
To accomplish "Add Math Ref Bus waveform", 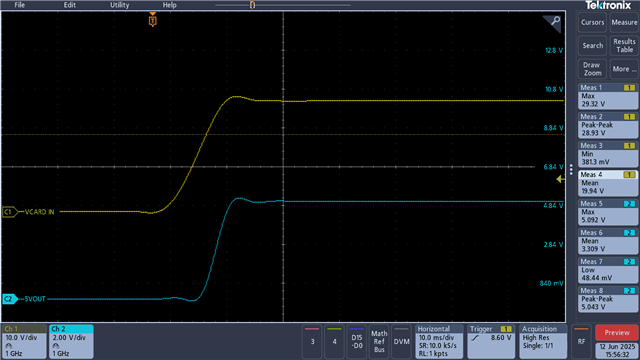I will tap(379, 341).
